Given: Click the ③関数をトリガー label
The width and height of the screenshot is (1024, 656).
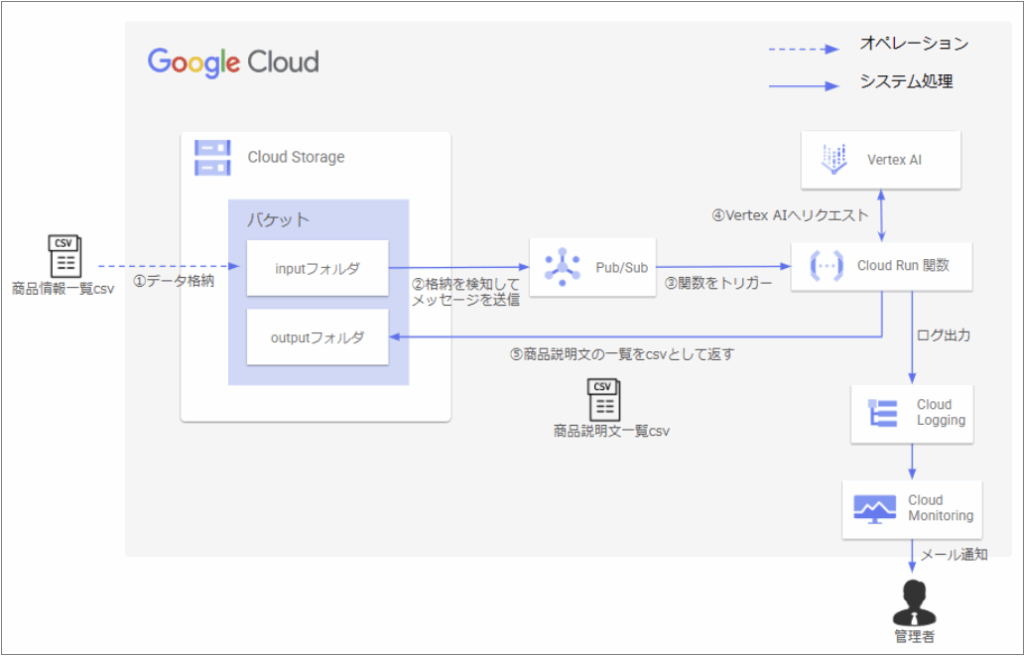Looking at the screenshot, I should click(718, 284).
